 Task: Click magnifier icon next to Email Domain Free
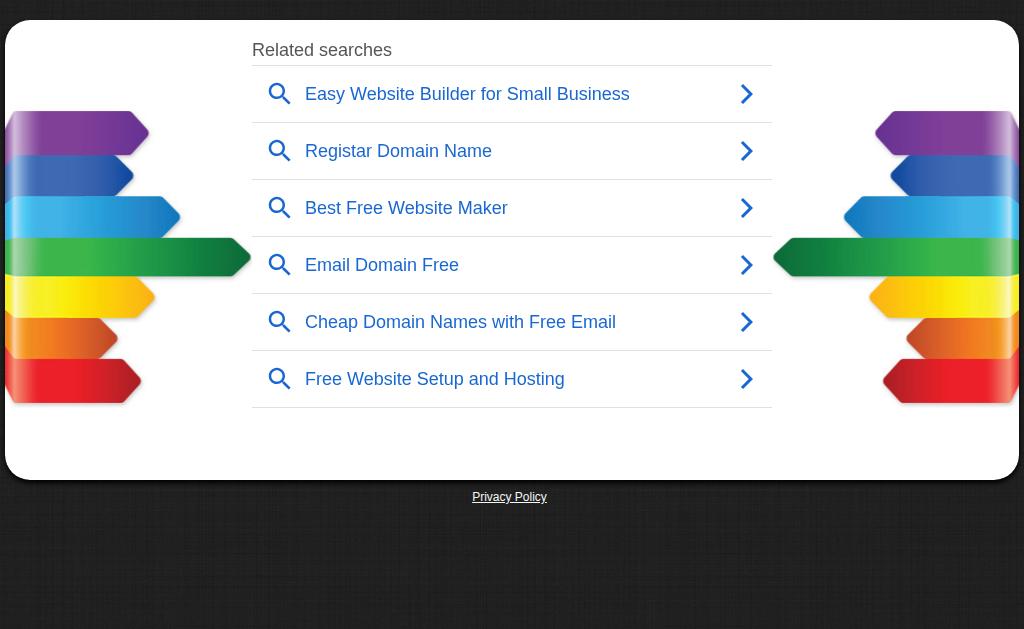point(280,265)
